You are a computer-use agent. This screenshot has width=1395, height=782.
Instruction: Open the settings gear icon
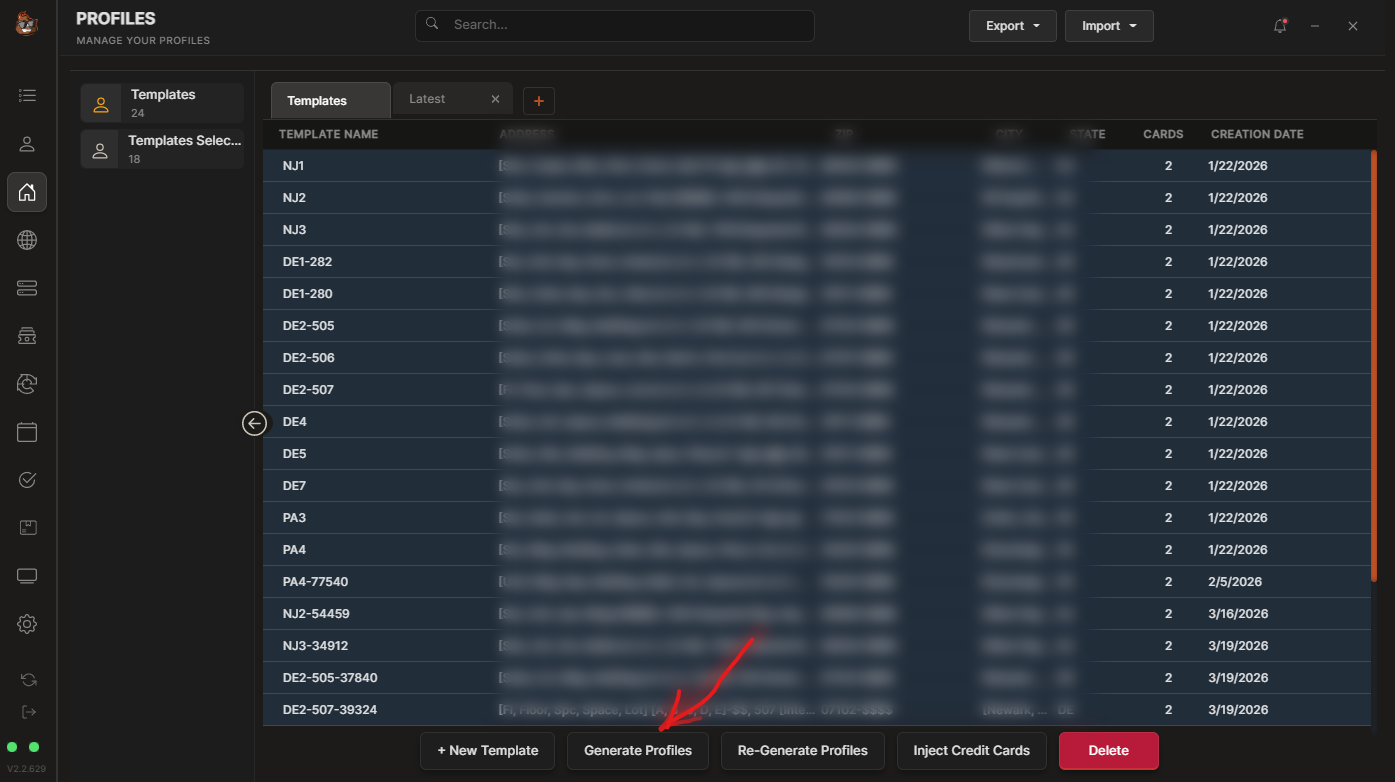click(x=27, y=624)
